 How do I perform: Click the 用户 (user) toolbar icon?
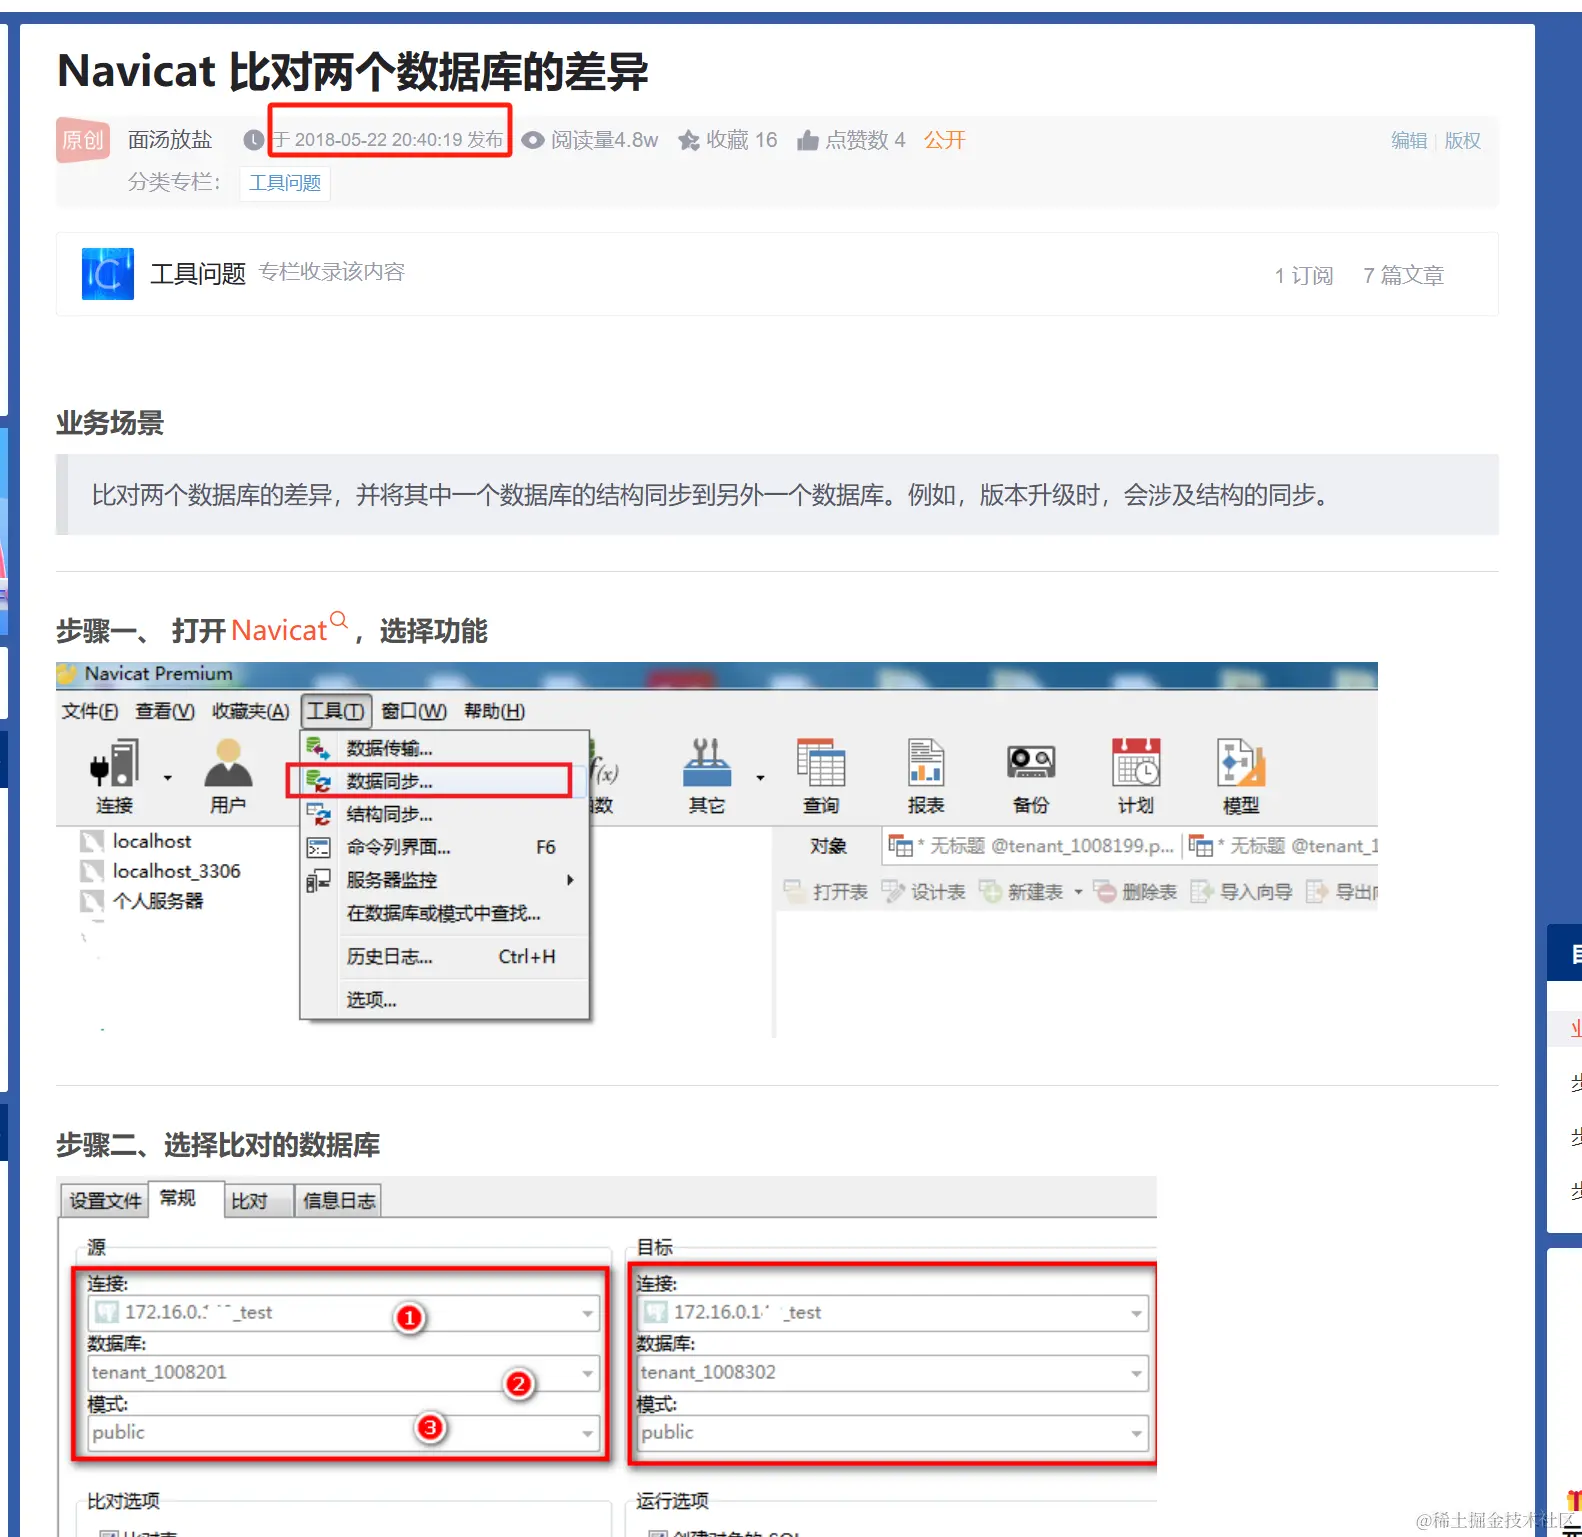pos(228,764)
